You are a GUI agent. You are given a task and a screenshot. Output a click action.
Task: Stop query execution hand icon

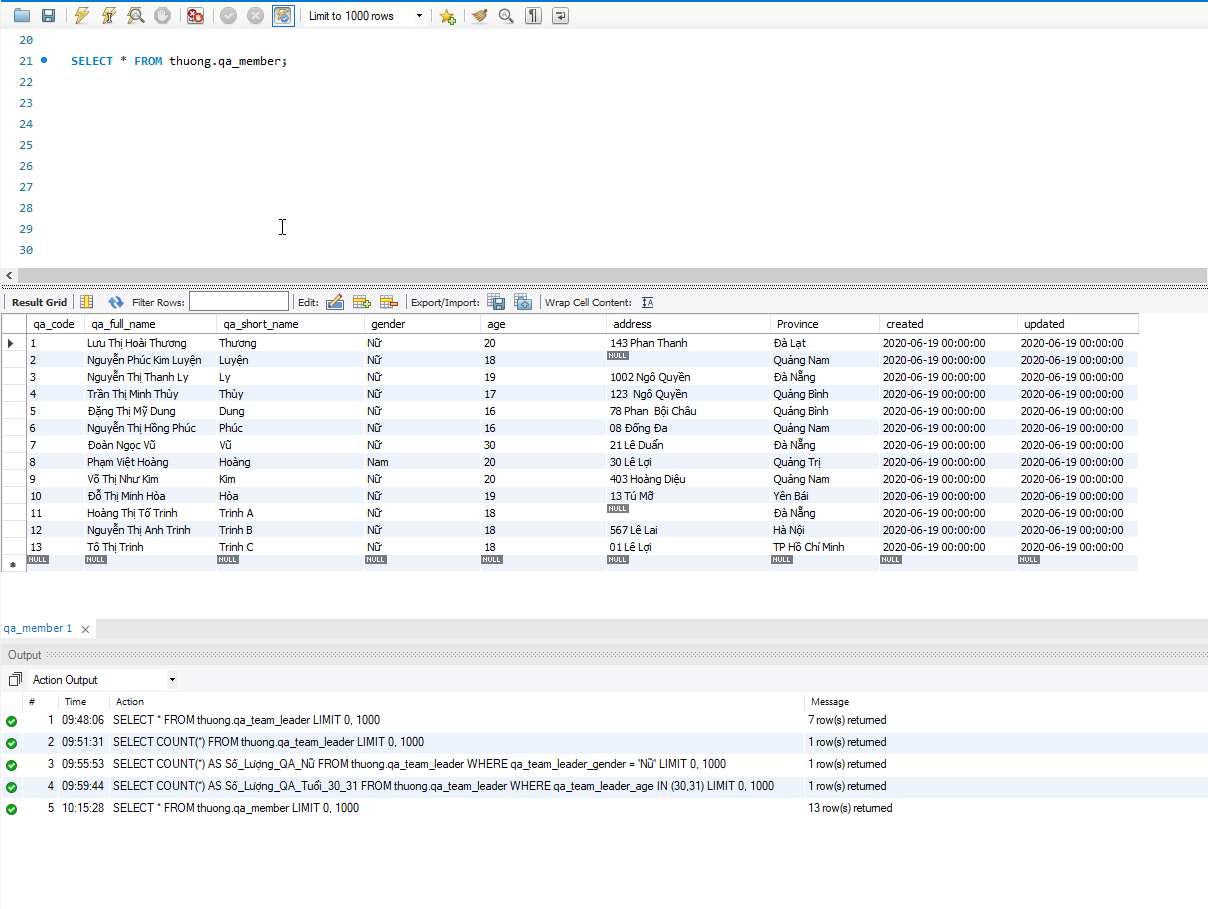[x=162, y=16]
